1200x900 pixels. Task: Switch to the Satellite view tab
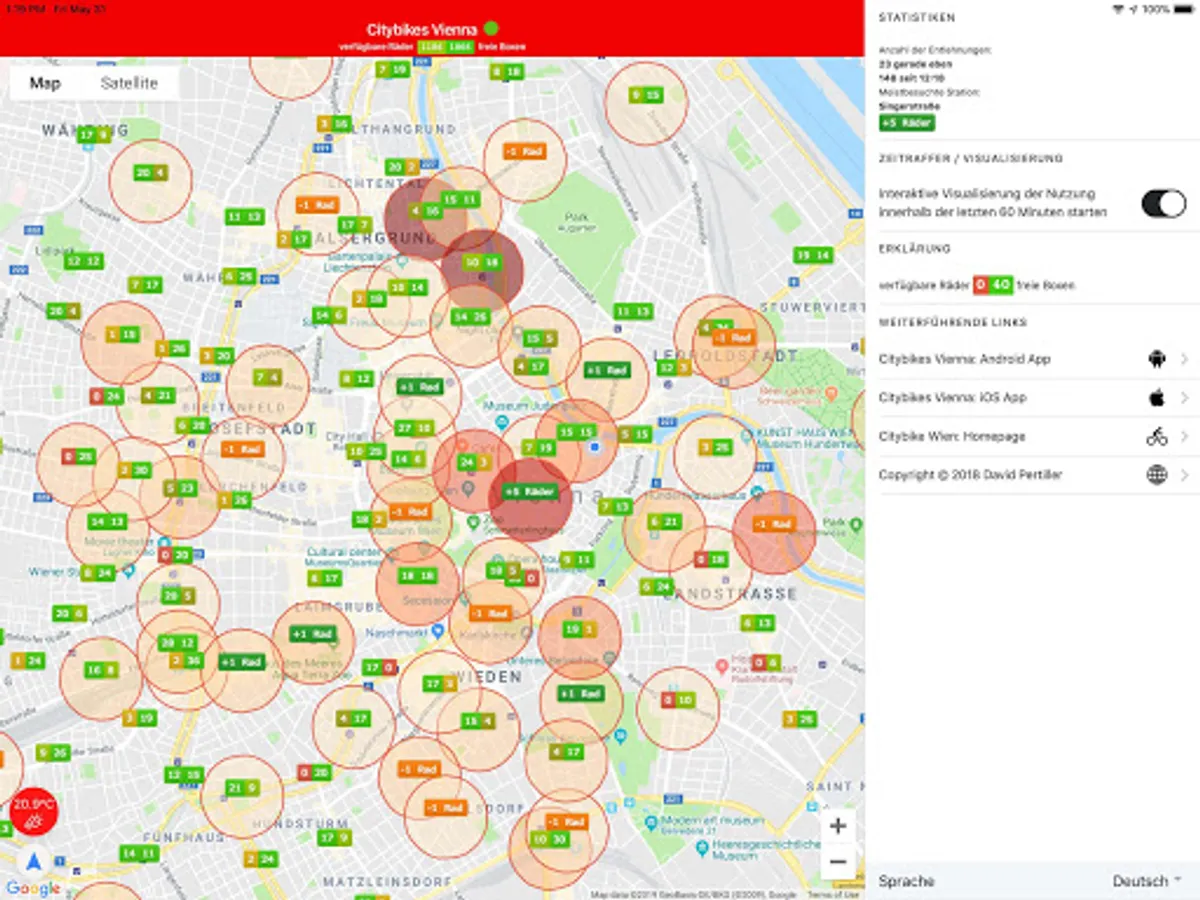[129, 83]
